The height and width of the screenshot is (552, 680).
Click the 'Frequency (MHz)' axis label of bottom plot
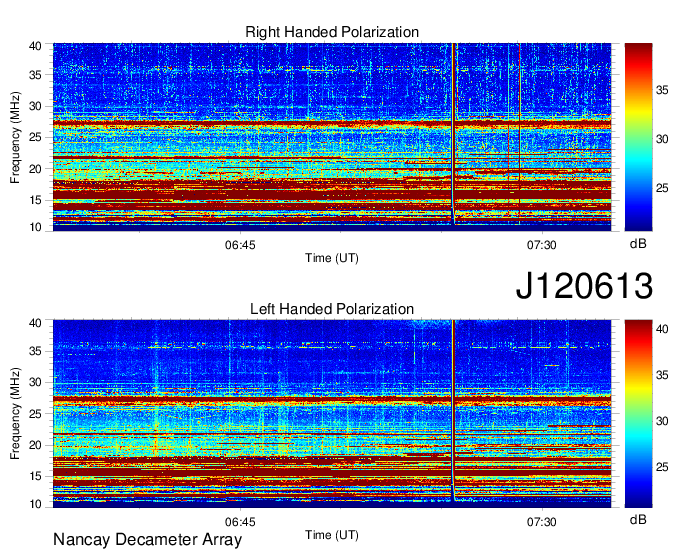15,414
